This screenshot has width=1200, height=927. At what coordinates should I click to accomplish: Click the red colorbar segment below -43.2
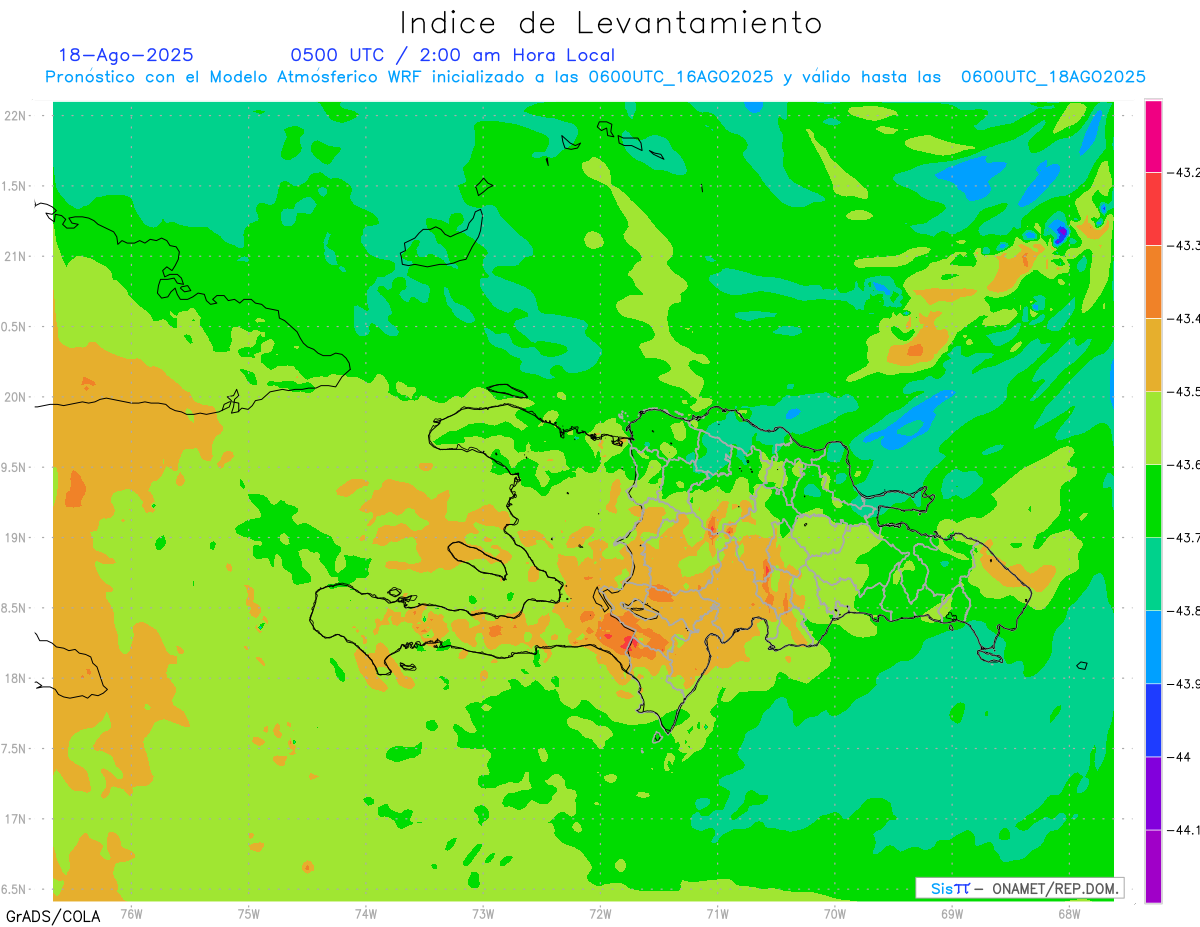(x=1153, y=208)
